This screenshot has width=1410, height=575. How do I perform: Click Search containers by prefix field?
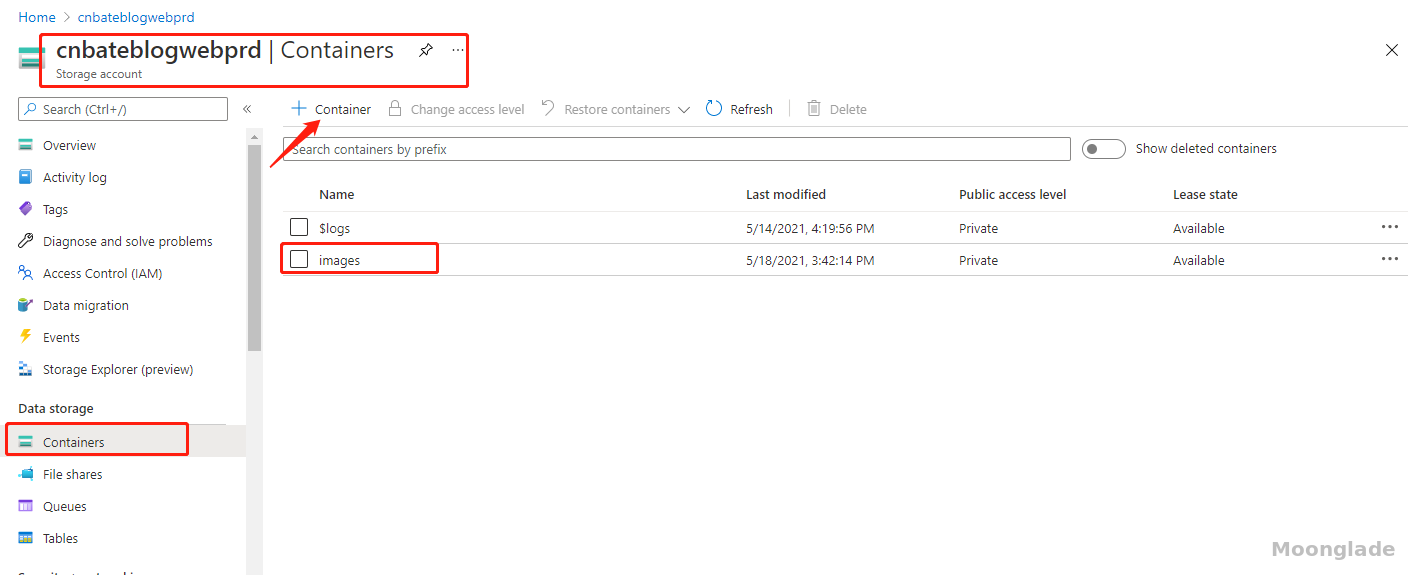(677, 149)
